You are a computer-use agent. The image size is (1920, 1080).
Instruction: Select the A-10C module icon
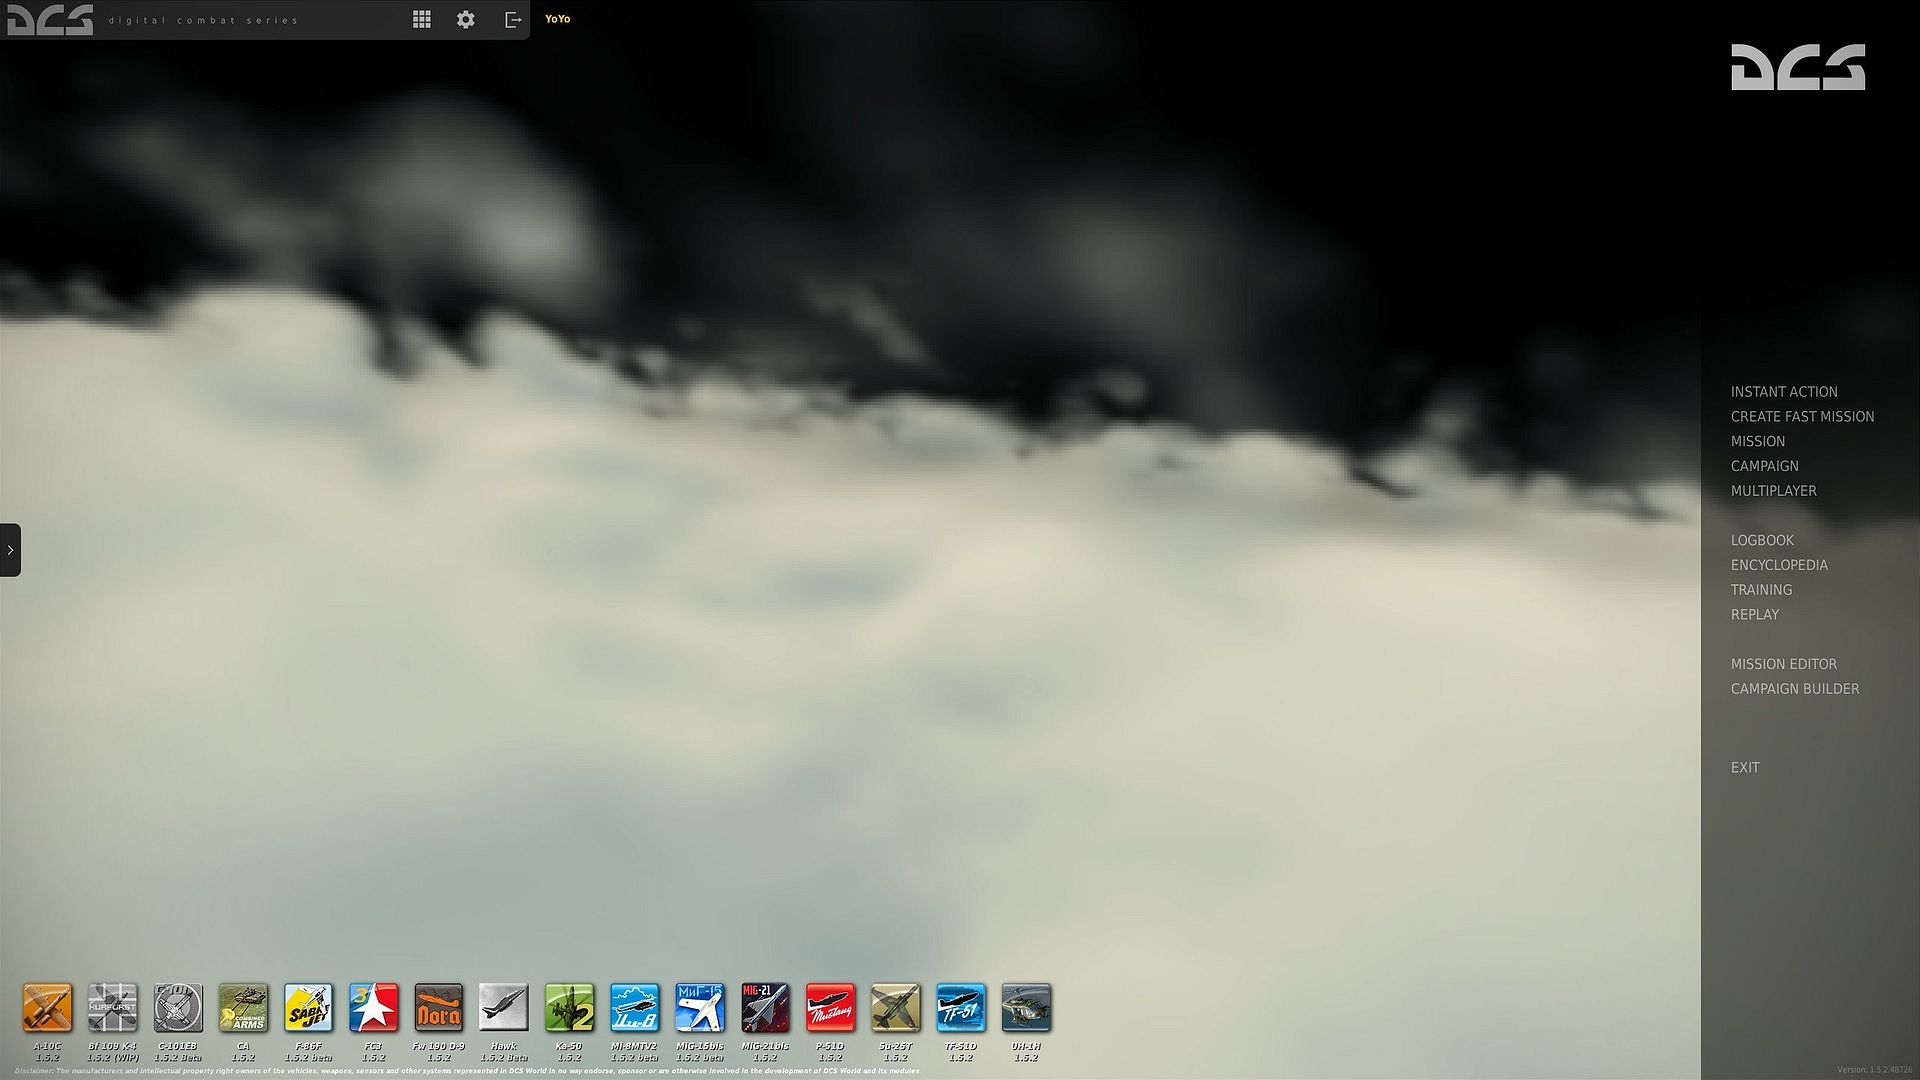(x=47, y=1007)
